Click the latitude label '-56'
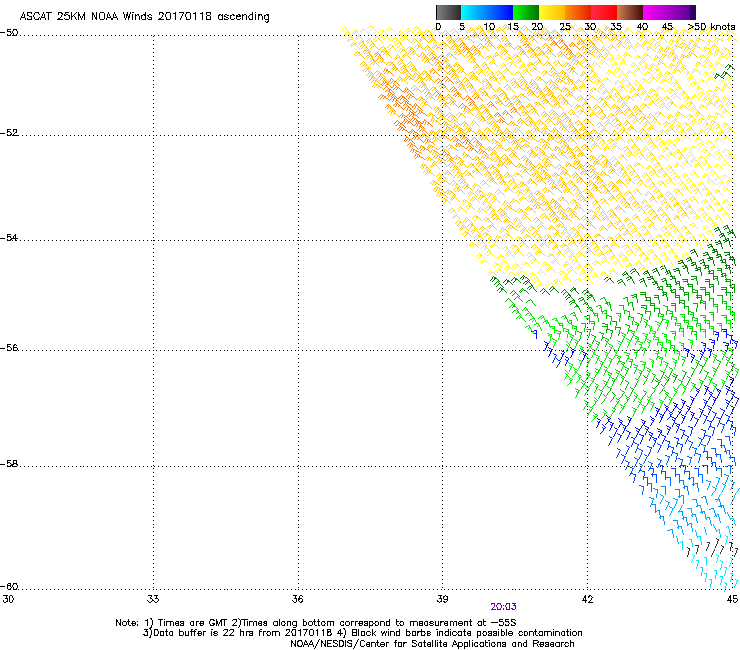Viewport: 740px width, 650px height. (9, 348)
